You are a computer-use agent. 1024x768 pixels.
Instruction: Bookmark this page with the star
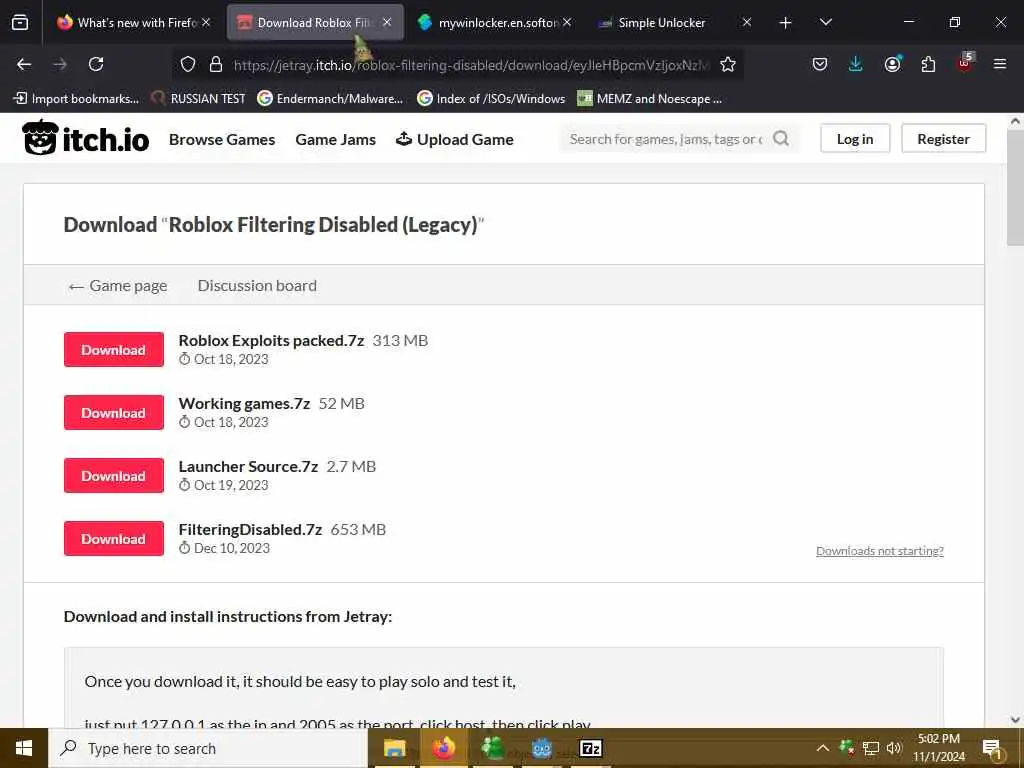(x=728, y=64)
